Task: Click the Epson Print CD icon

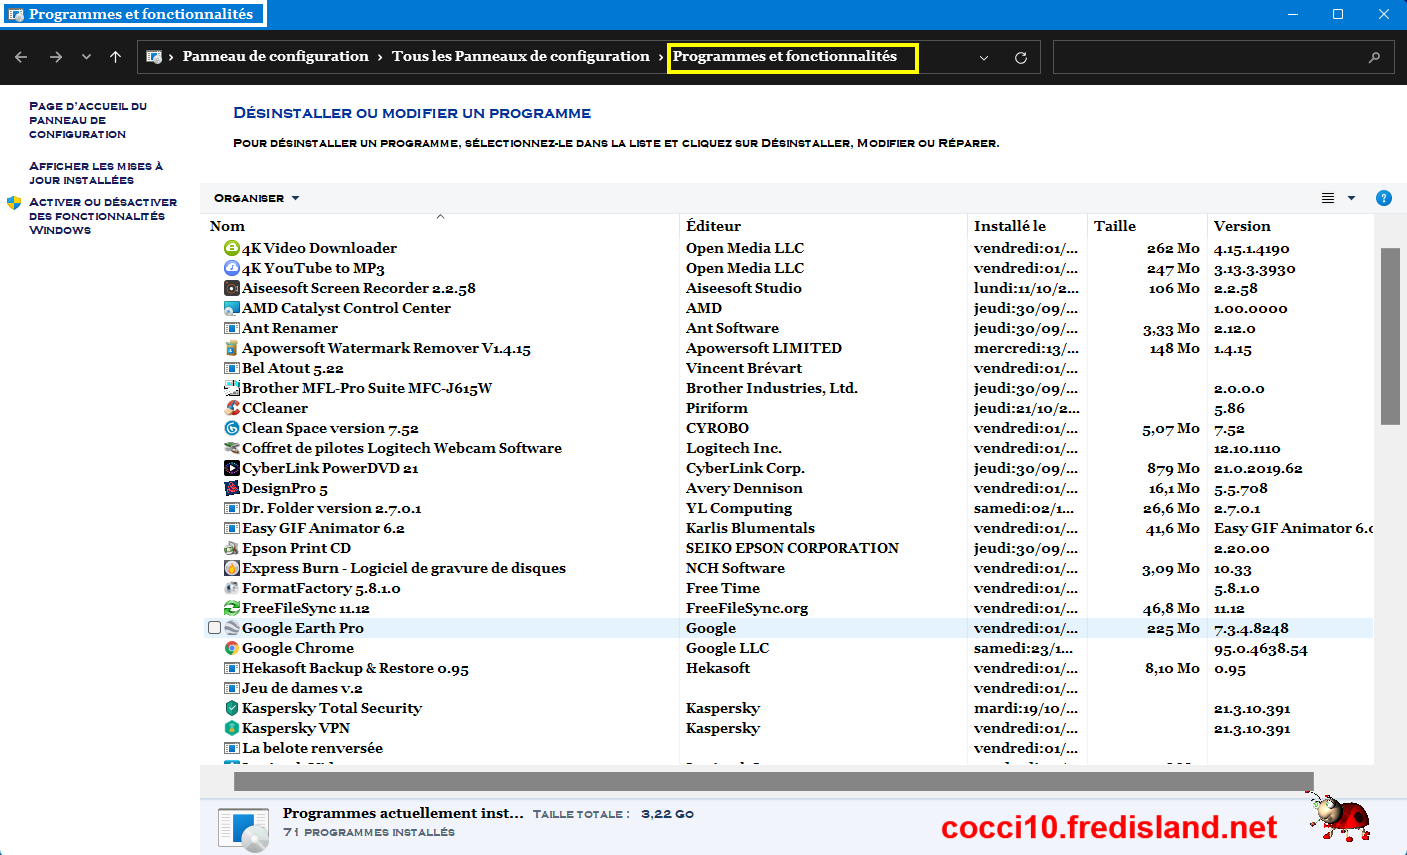Action: pos(232,548)
